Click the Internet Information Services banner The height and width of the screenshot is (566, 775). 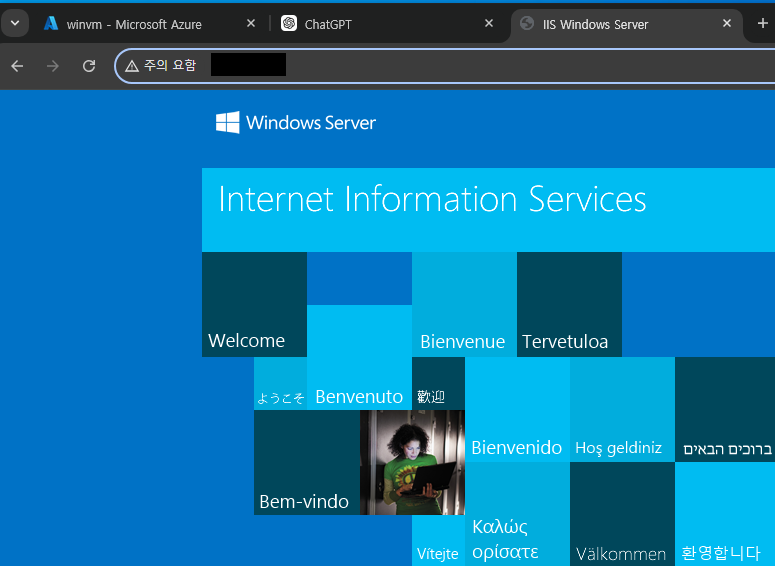(488, 210)
